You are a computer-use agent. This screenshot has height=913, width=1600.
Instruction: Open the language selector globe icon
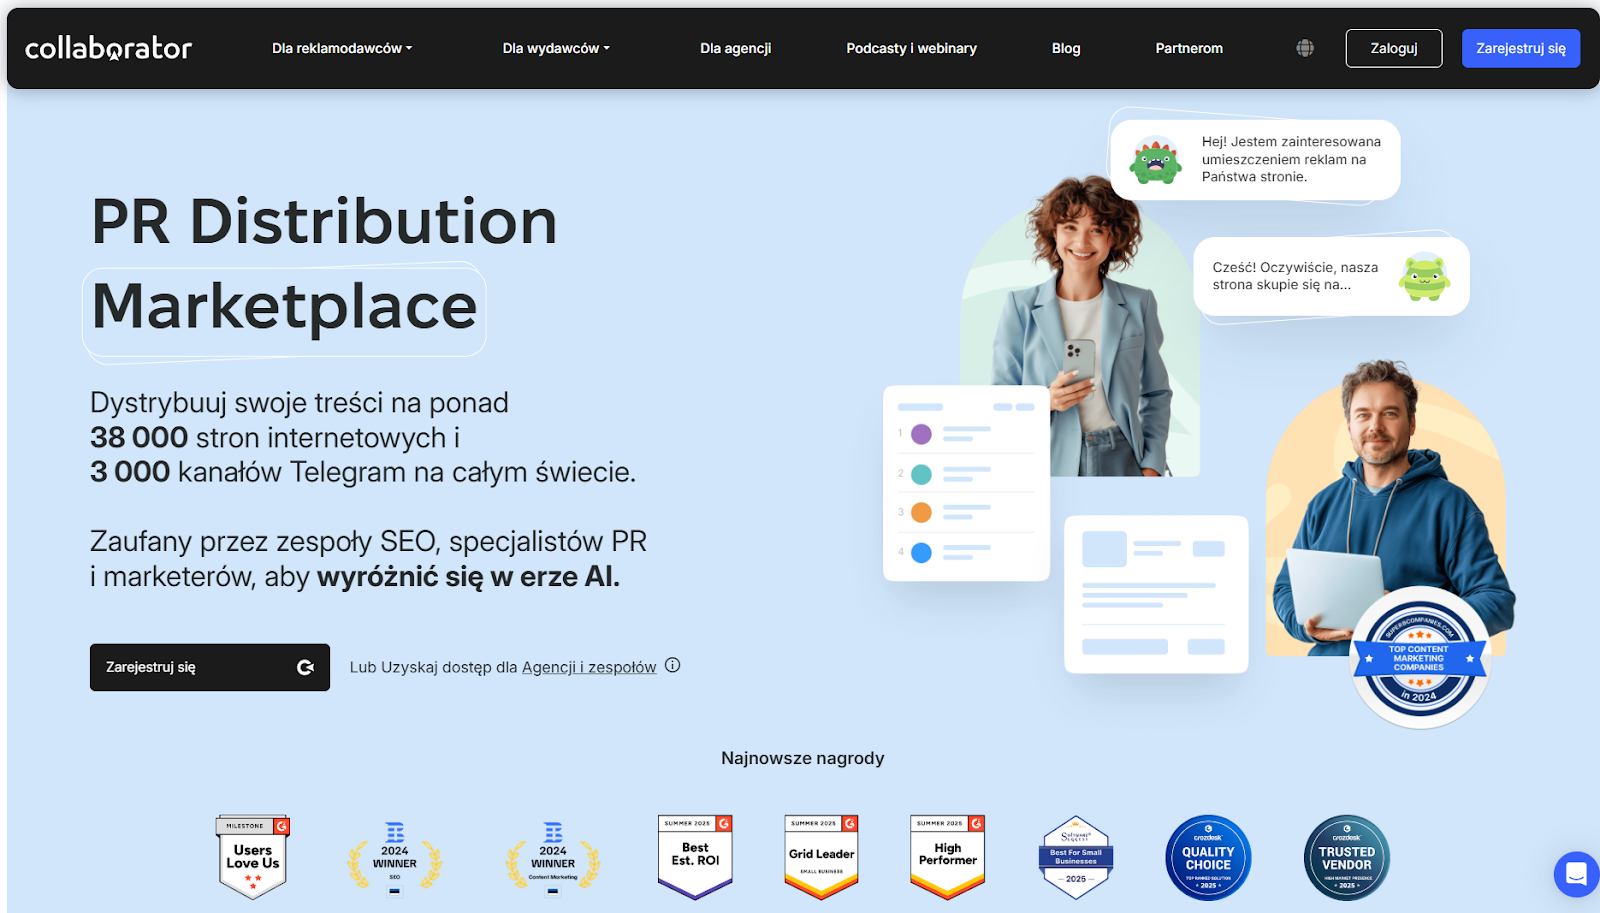1303,47
